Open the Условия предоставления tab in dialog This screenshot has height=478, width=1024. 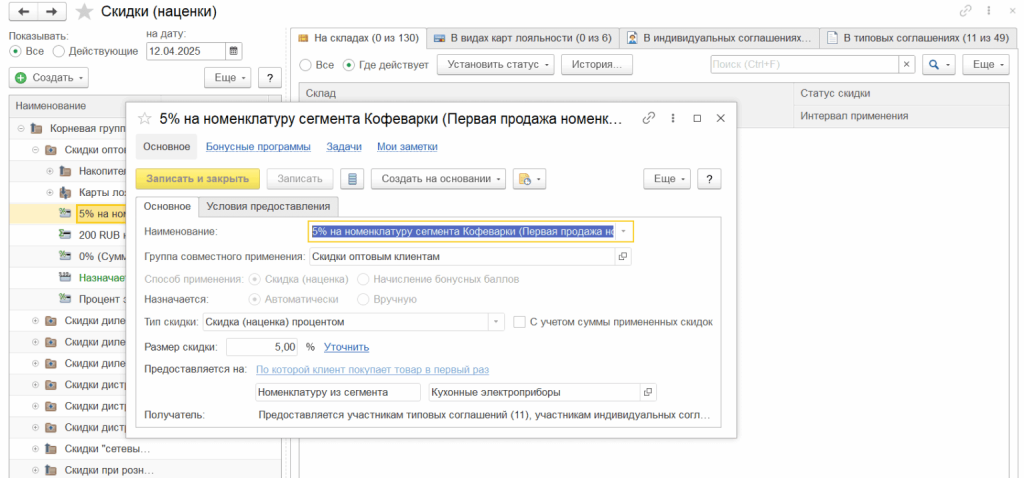[x=268, y=206]
